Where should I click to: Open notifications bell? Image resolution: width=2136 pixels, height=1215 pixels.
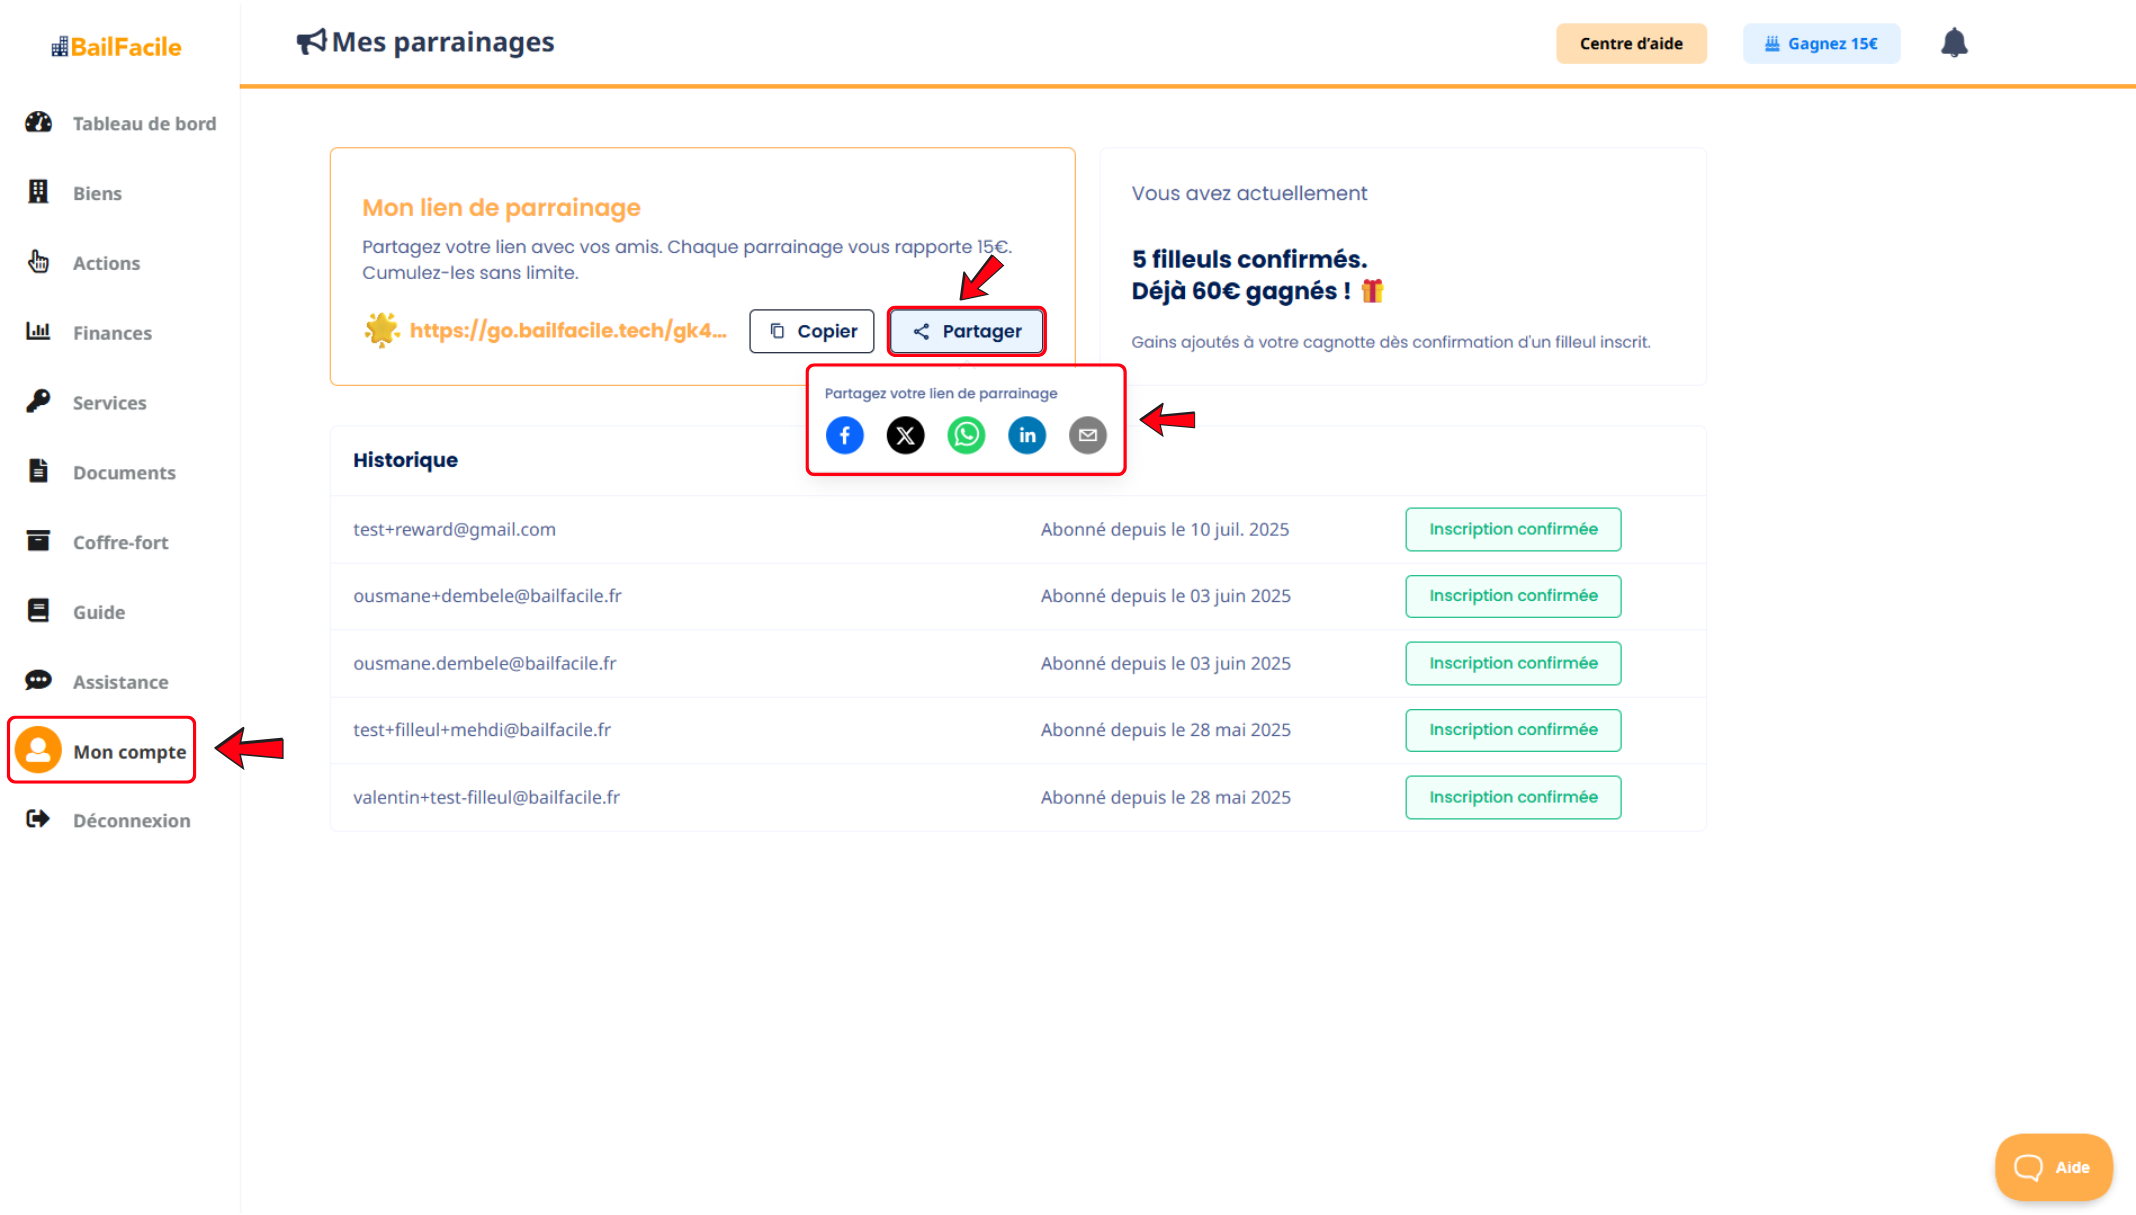[1954, 43]
